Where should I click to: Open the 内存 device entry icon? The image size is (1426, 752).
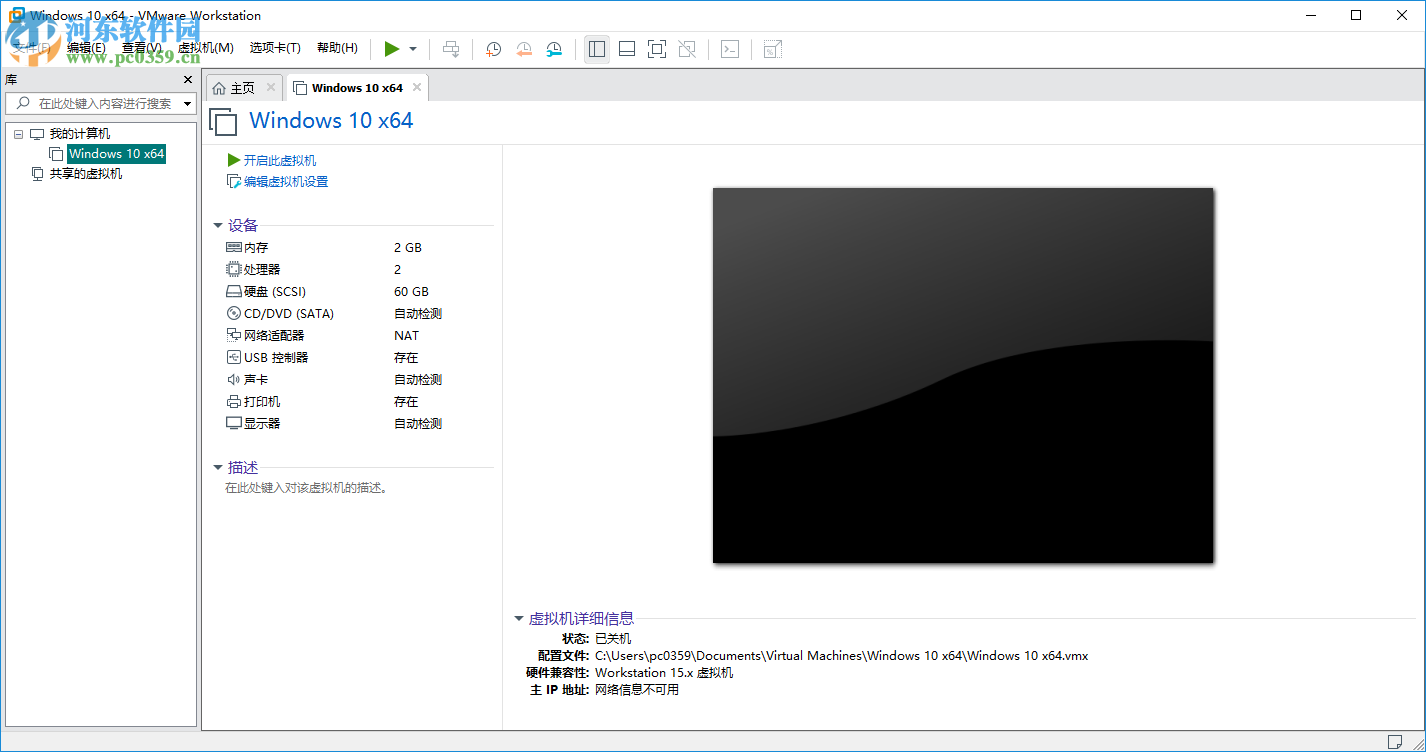click(x=232, y=247)
